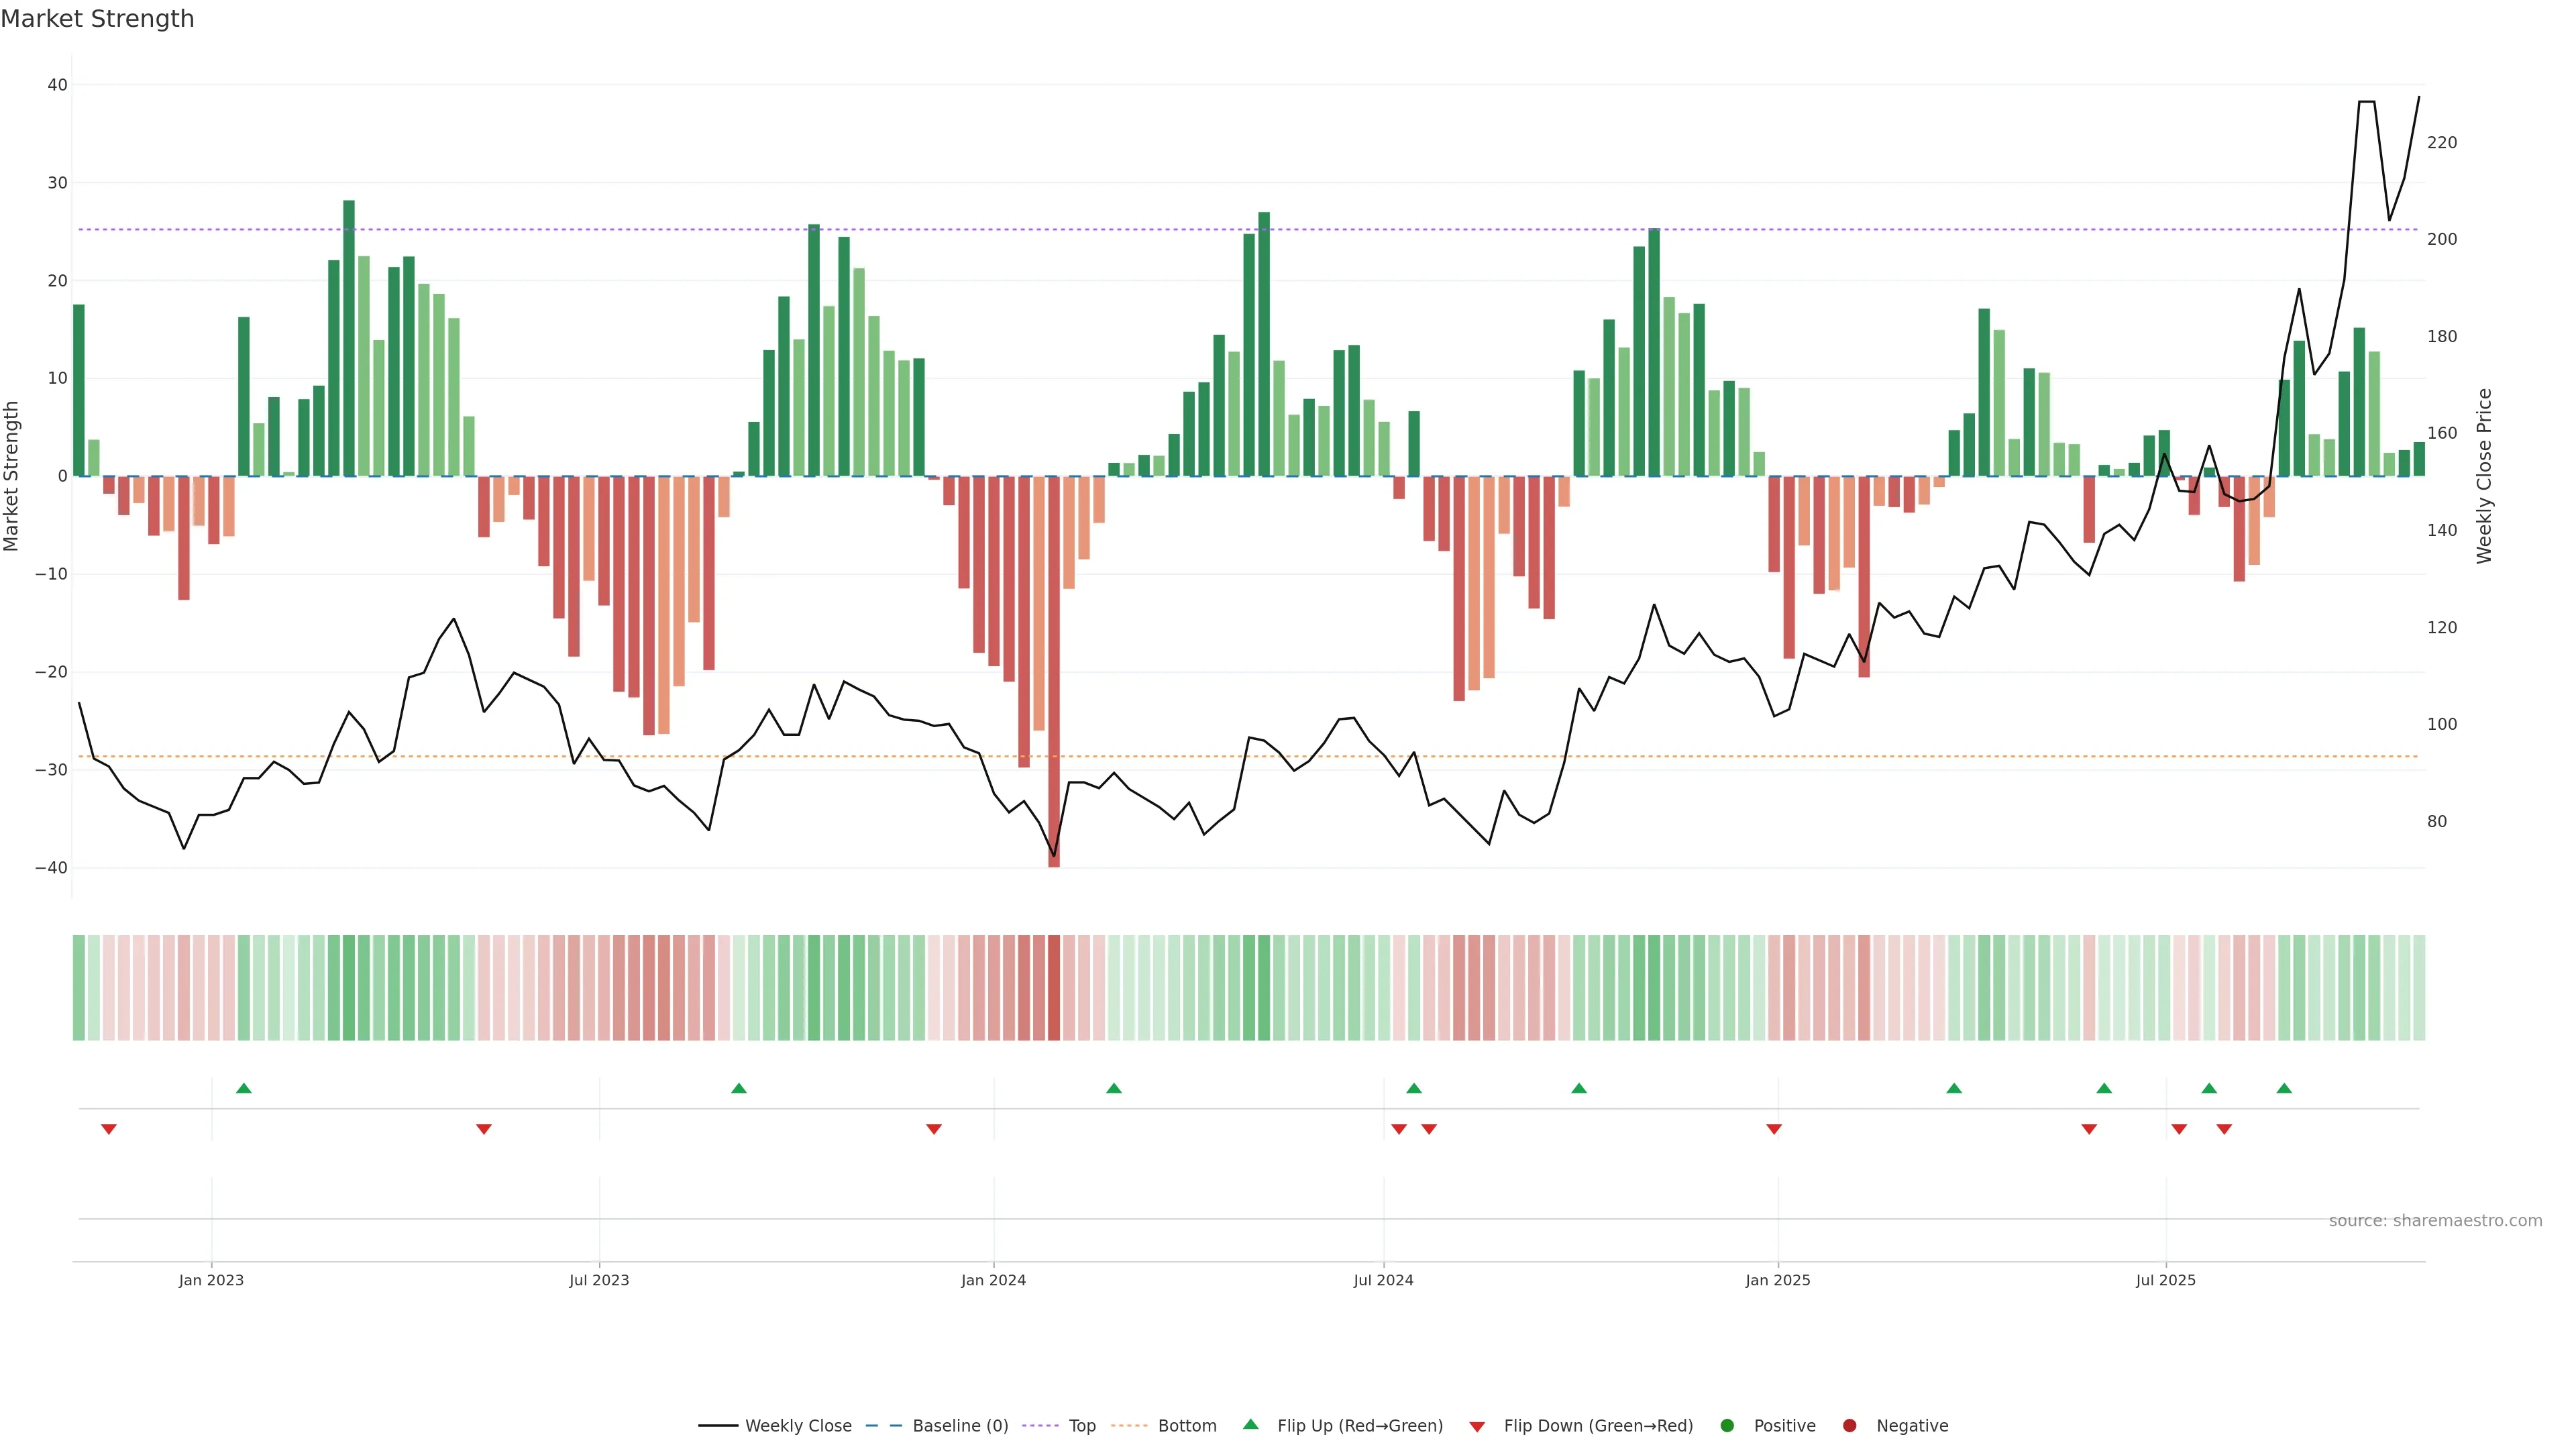
Task: Click the source: sharemaestro.com text
Action: point(2435,1220)
